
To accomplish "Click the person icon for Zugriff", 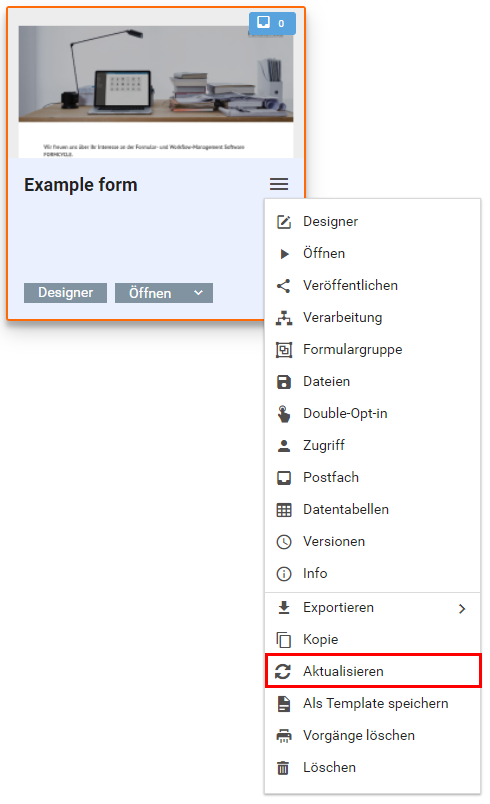I will click(x=283, y=446).
